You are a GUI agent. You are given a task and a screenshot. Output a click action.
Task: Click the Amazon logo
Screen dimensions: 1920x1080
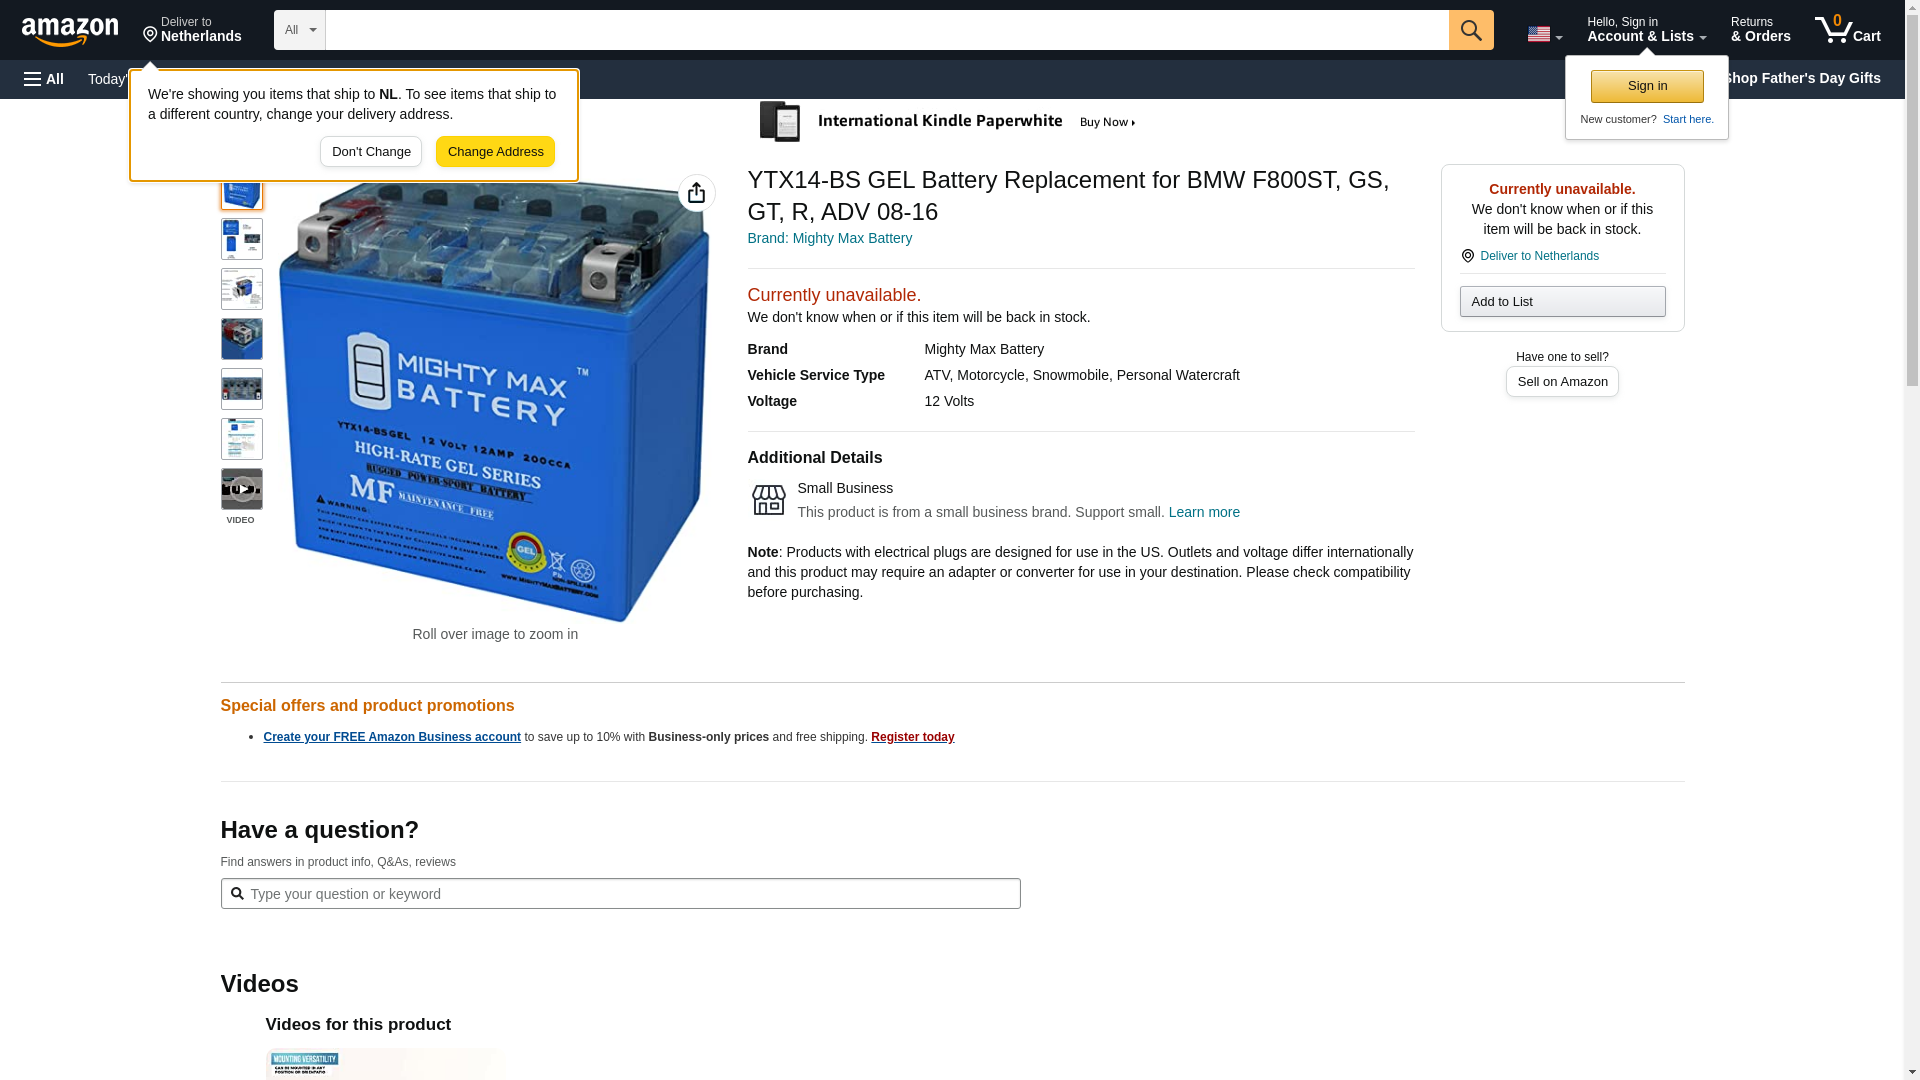pos(70,31)
